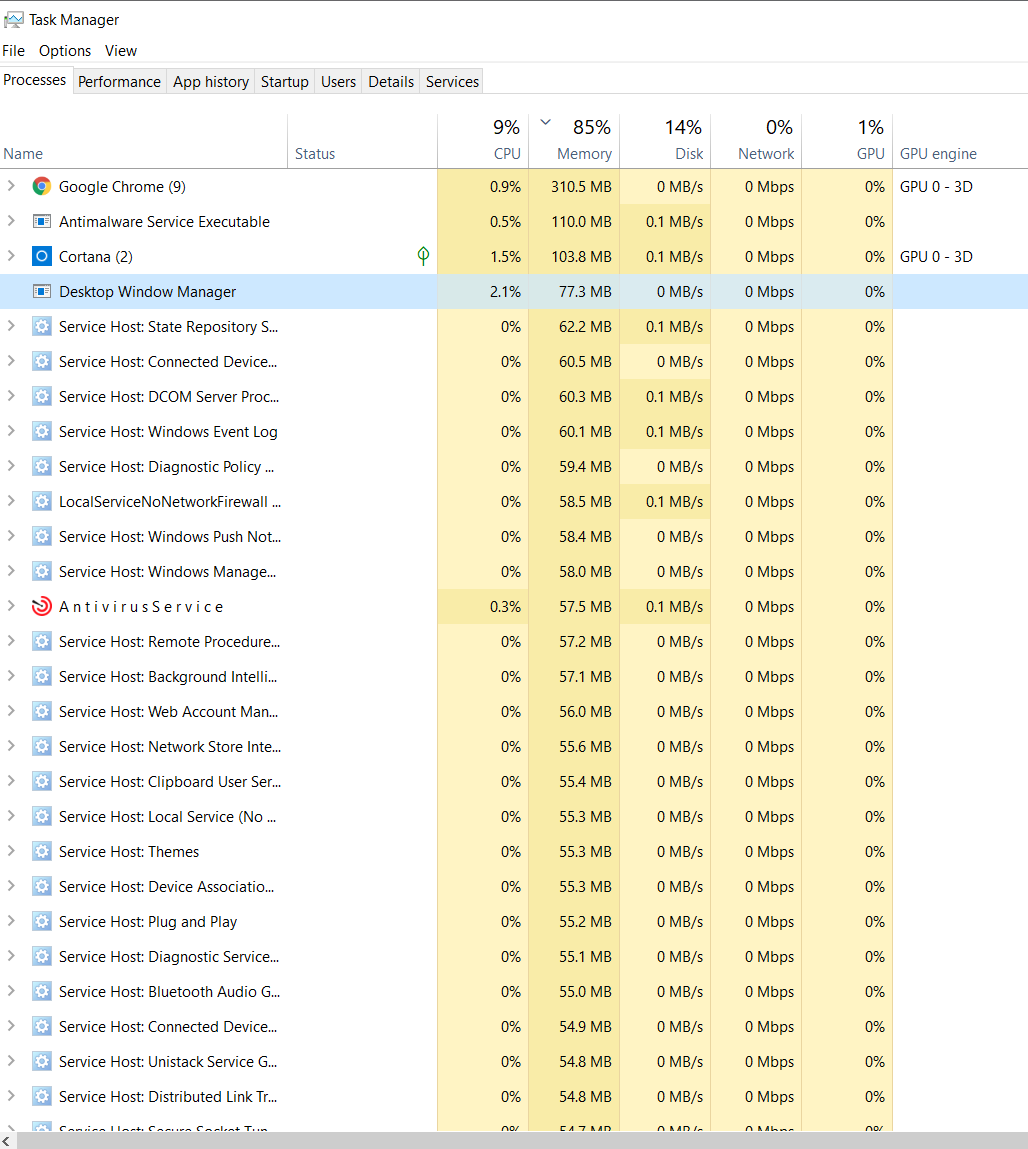Viewport: 1028px width, 1149px height.
Task: Sort by the Network column header
Action: pos(755,141)
